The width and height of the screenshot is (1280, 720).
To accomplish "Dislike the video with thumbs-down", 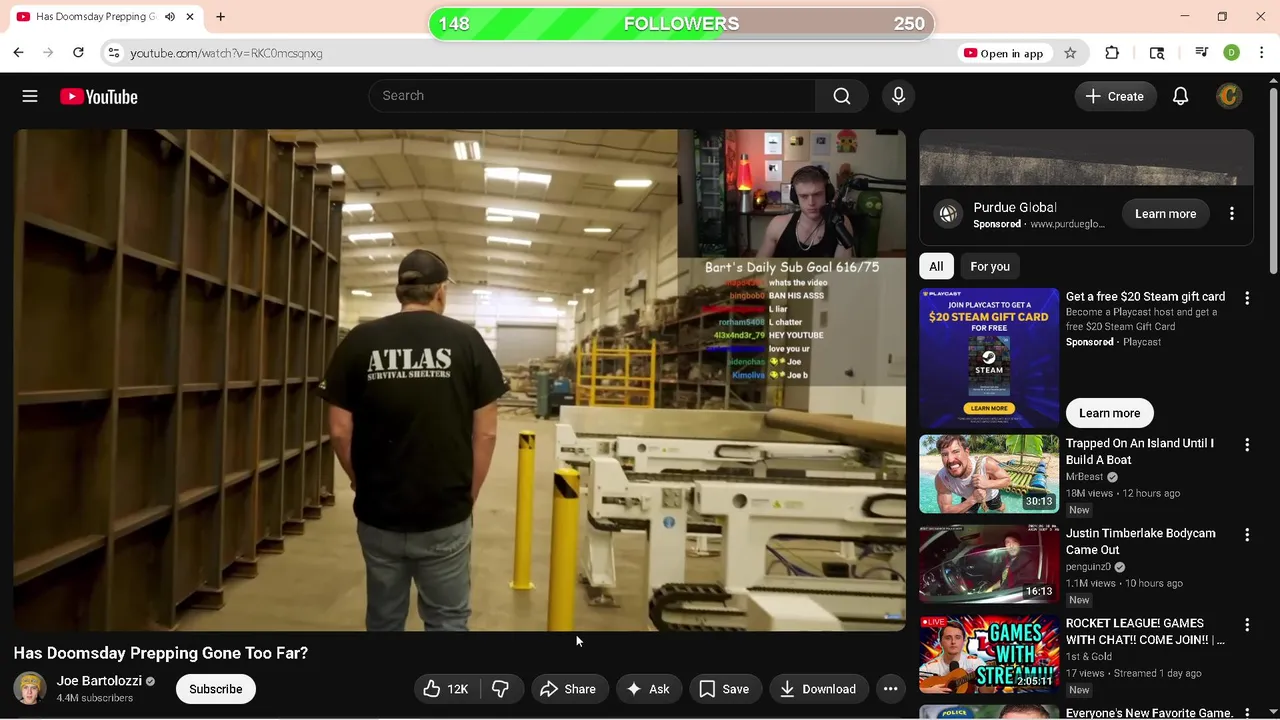I will (x=500, y=689).
